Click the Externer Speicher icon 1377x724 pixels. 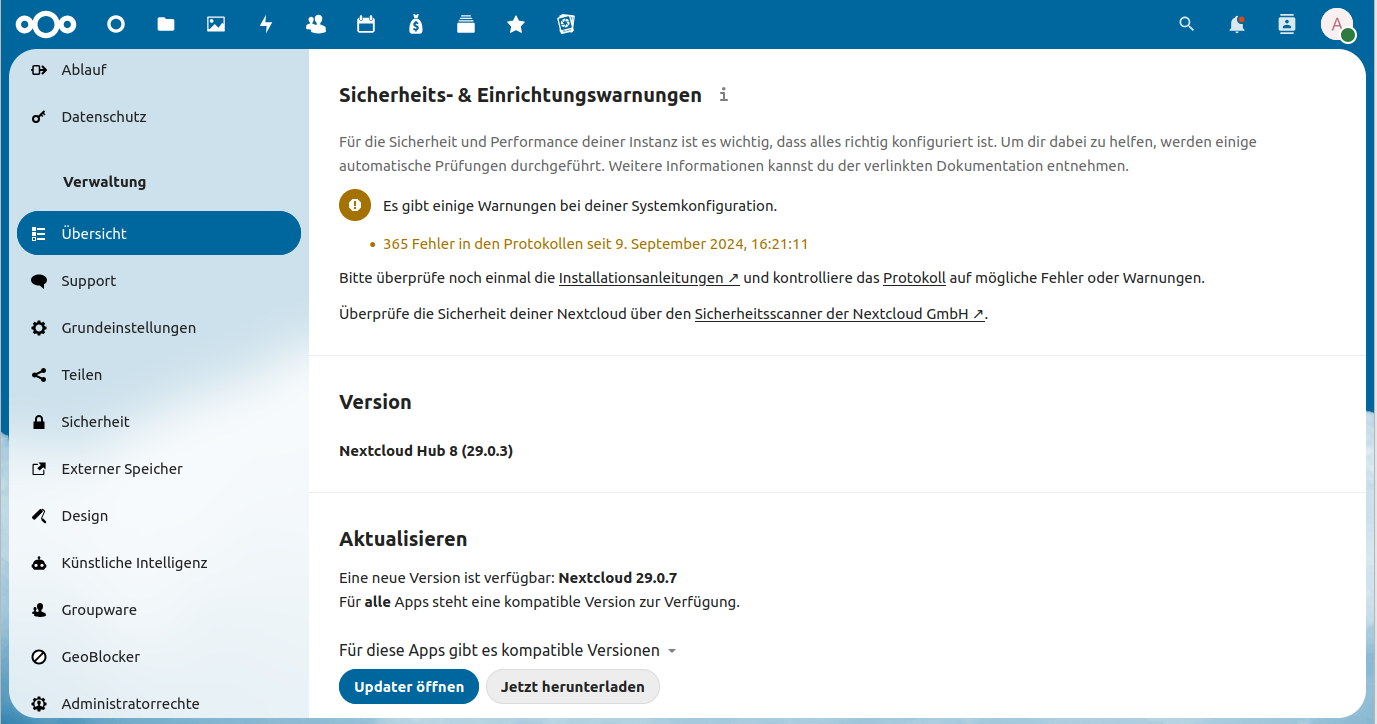39,469
